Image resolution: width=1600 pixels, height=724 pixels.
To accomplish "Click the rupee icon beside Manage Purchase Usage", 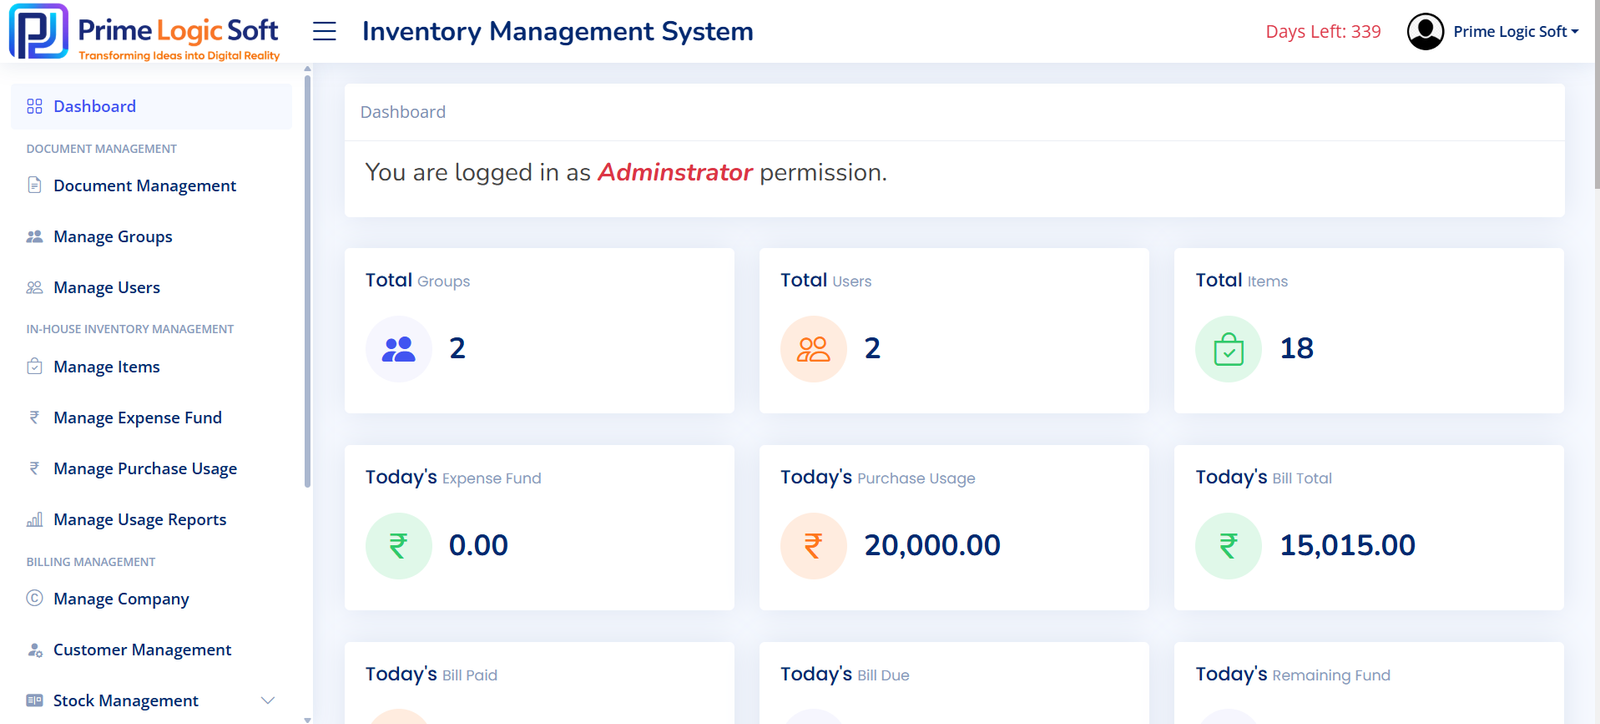I will click(x=35, y=468).
